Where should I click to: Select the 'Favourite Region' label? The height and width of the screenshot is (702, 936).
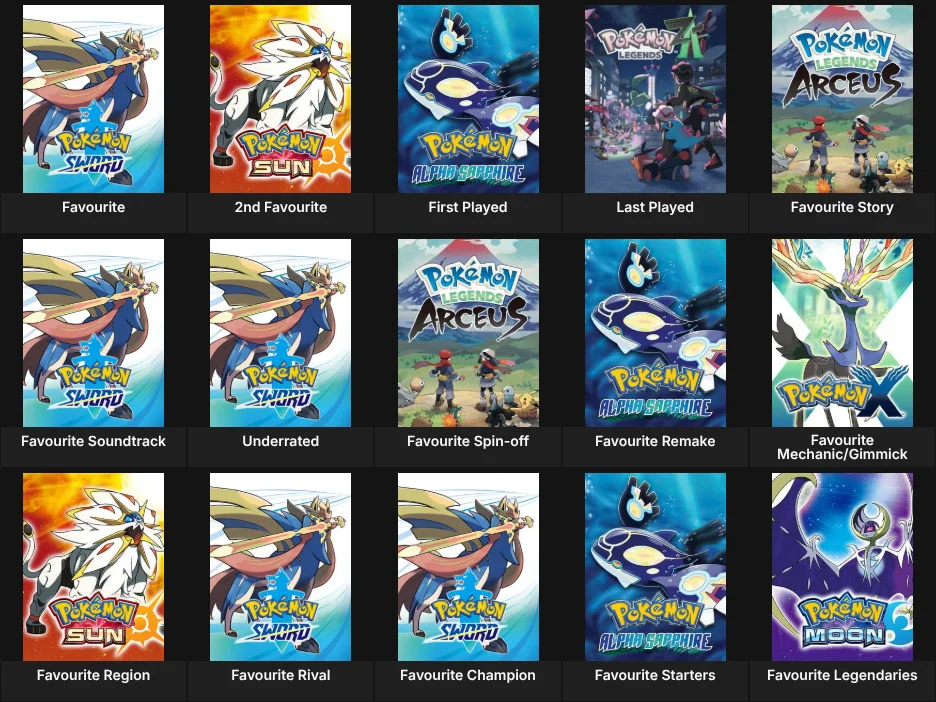pyautogui.click(x=93, y=675)
